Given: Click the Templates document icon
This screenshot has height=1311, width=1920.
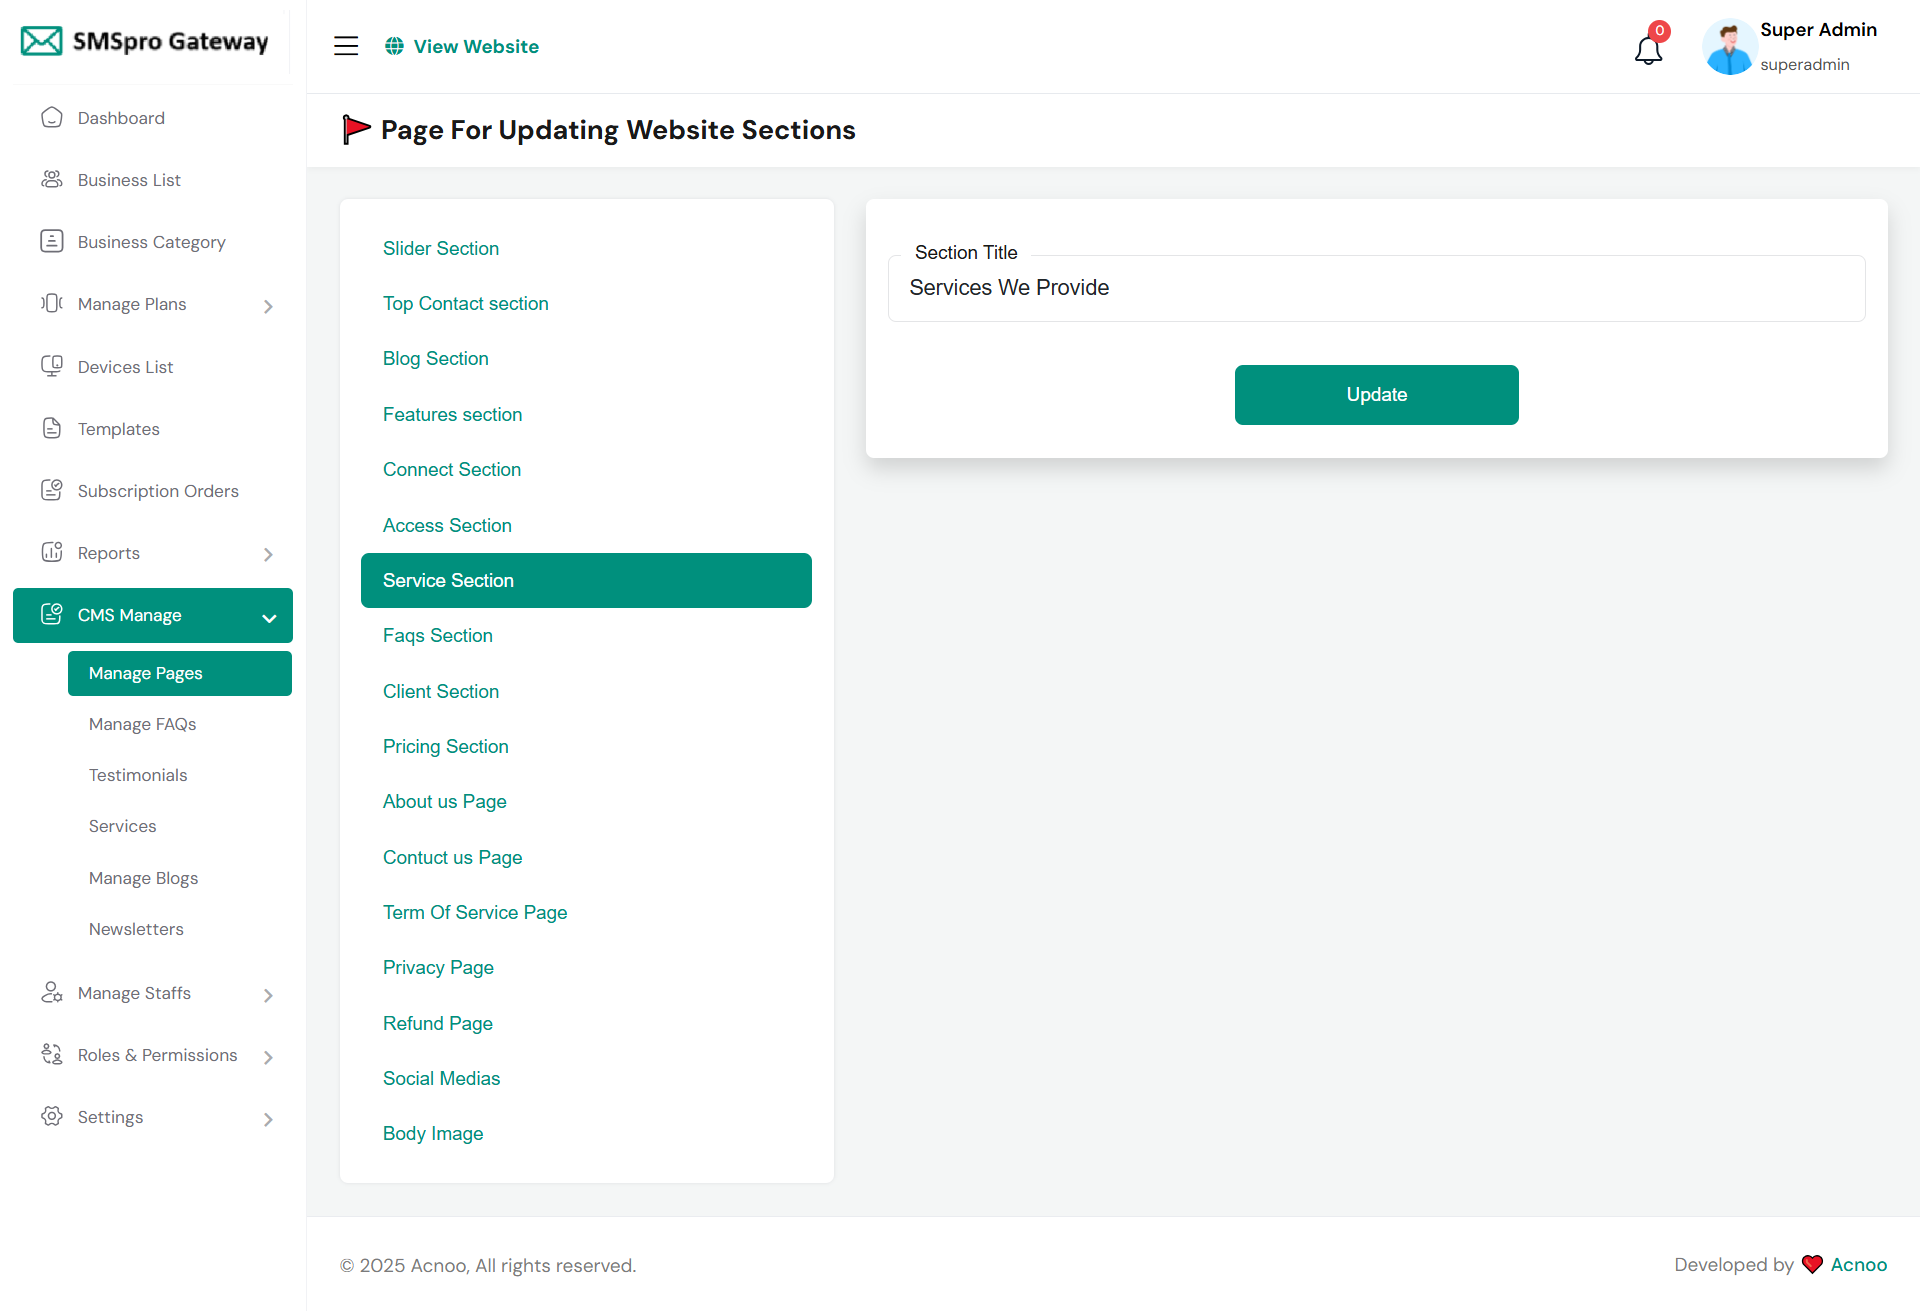Looking at the screenshot, I should [52, 429].
